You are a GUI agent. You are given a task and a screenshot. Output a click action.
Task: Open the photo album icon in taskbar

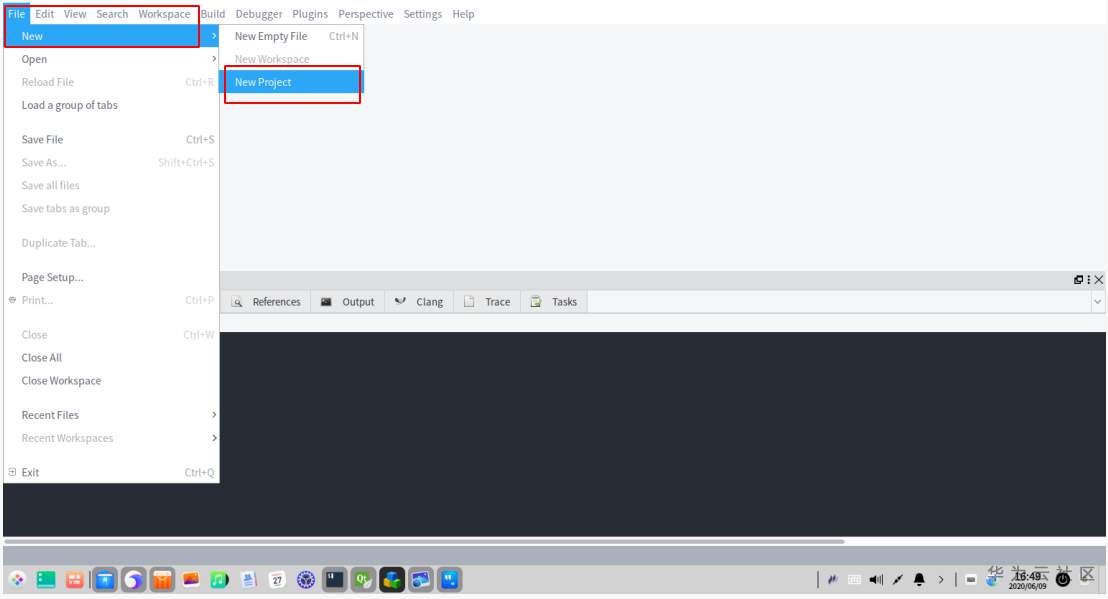[x=191, y=580]
